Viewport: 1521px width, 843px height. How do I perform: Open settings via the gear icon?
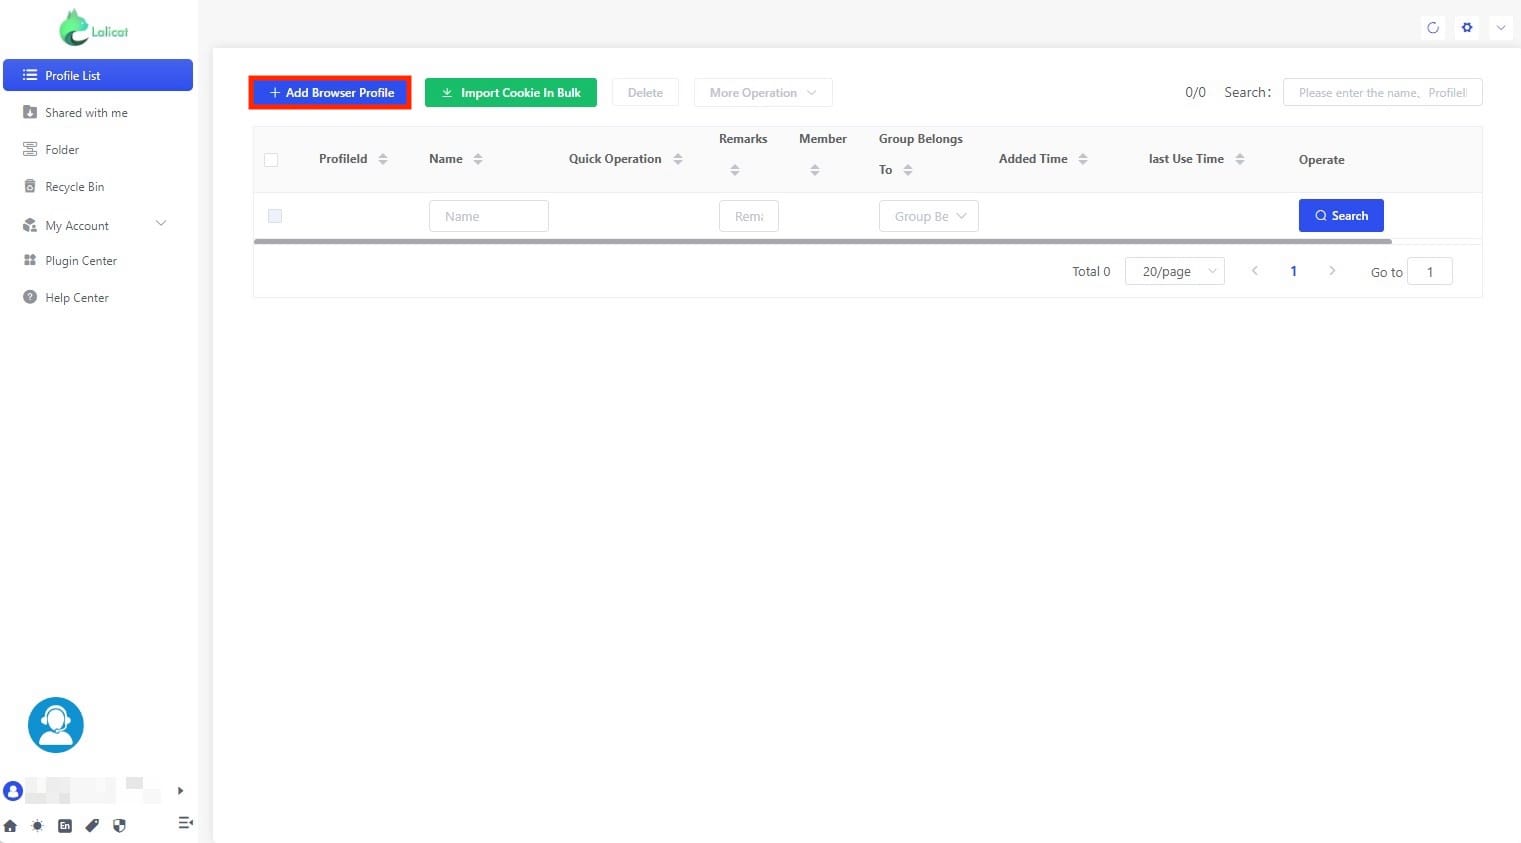coord(1466,27)
